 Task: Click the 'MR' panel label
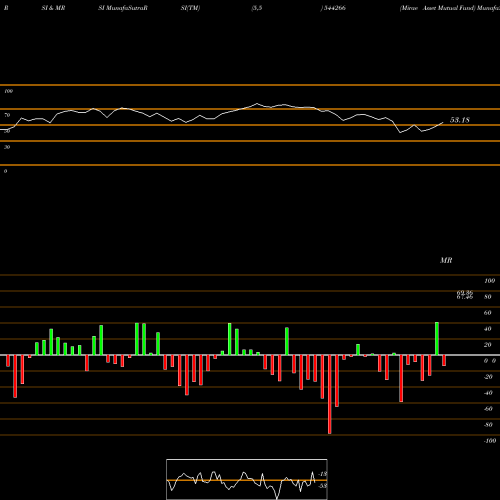point(446,260)
